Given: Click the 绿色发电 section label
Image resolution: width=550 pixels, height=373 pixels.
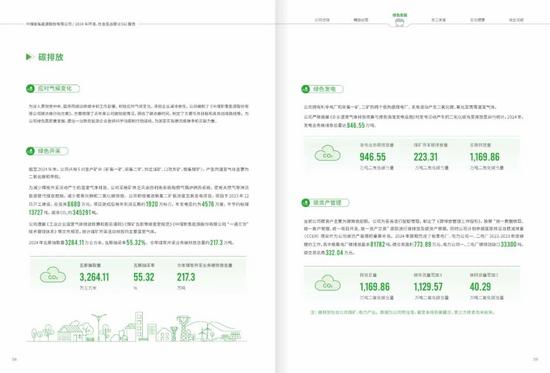Looking at the screenshot, I should click(x=324, y=89).
